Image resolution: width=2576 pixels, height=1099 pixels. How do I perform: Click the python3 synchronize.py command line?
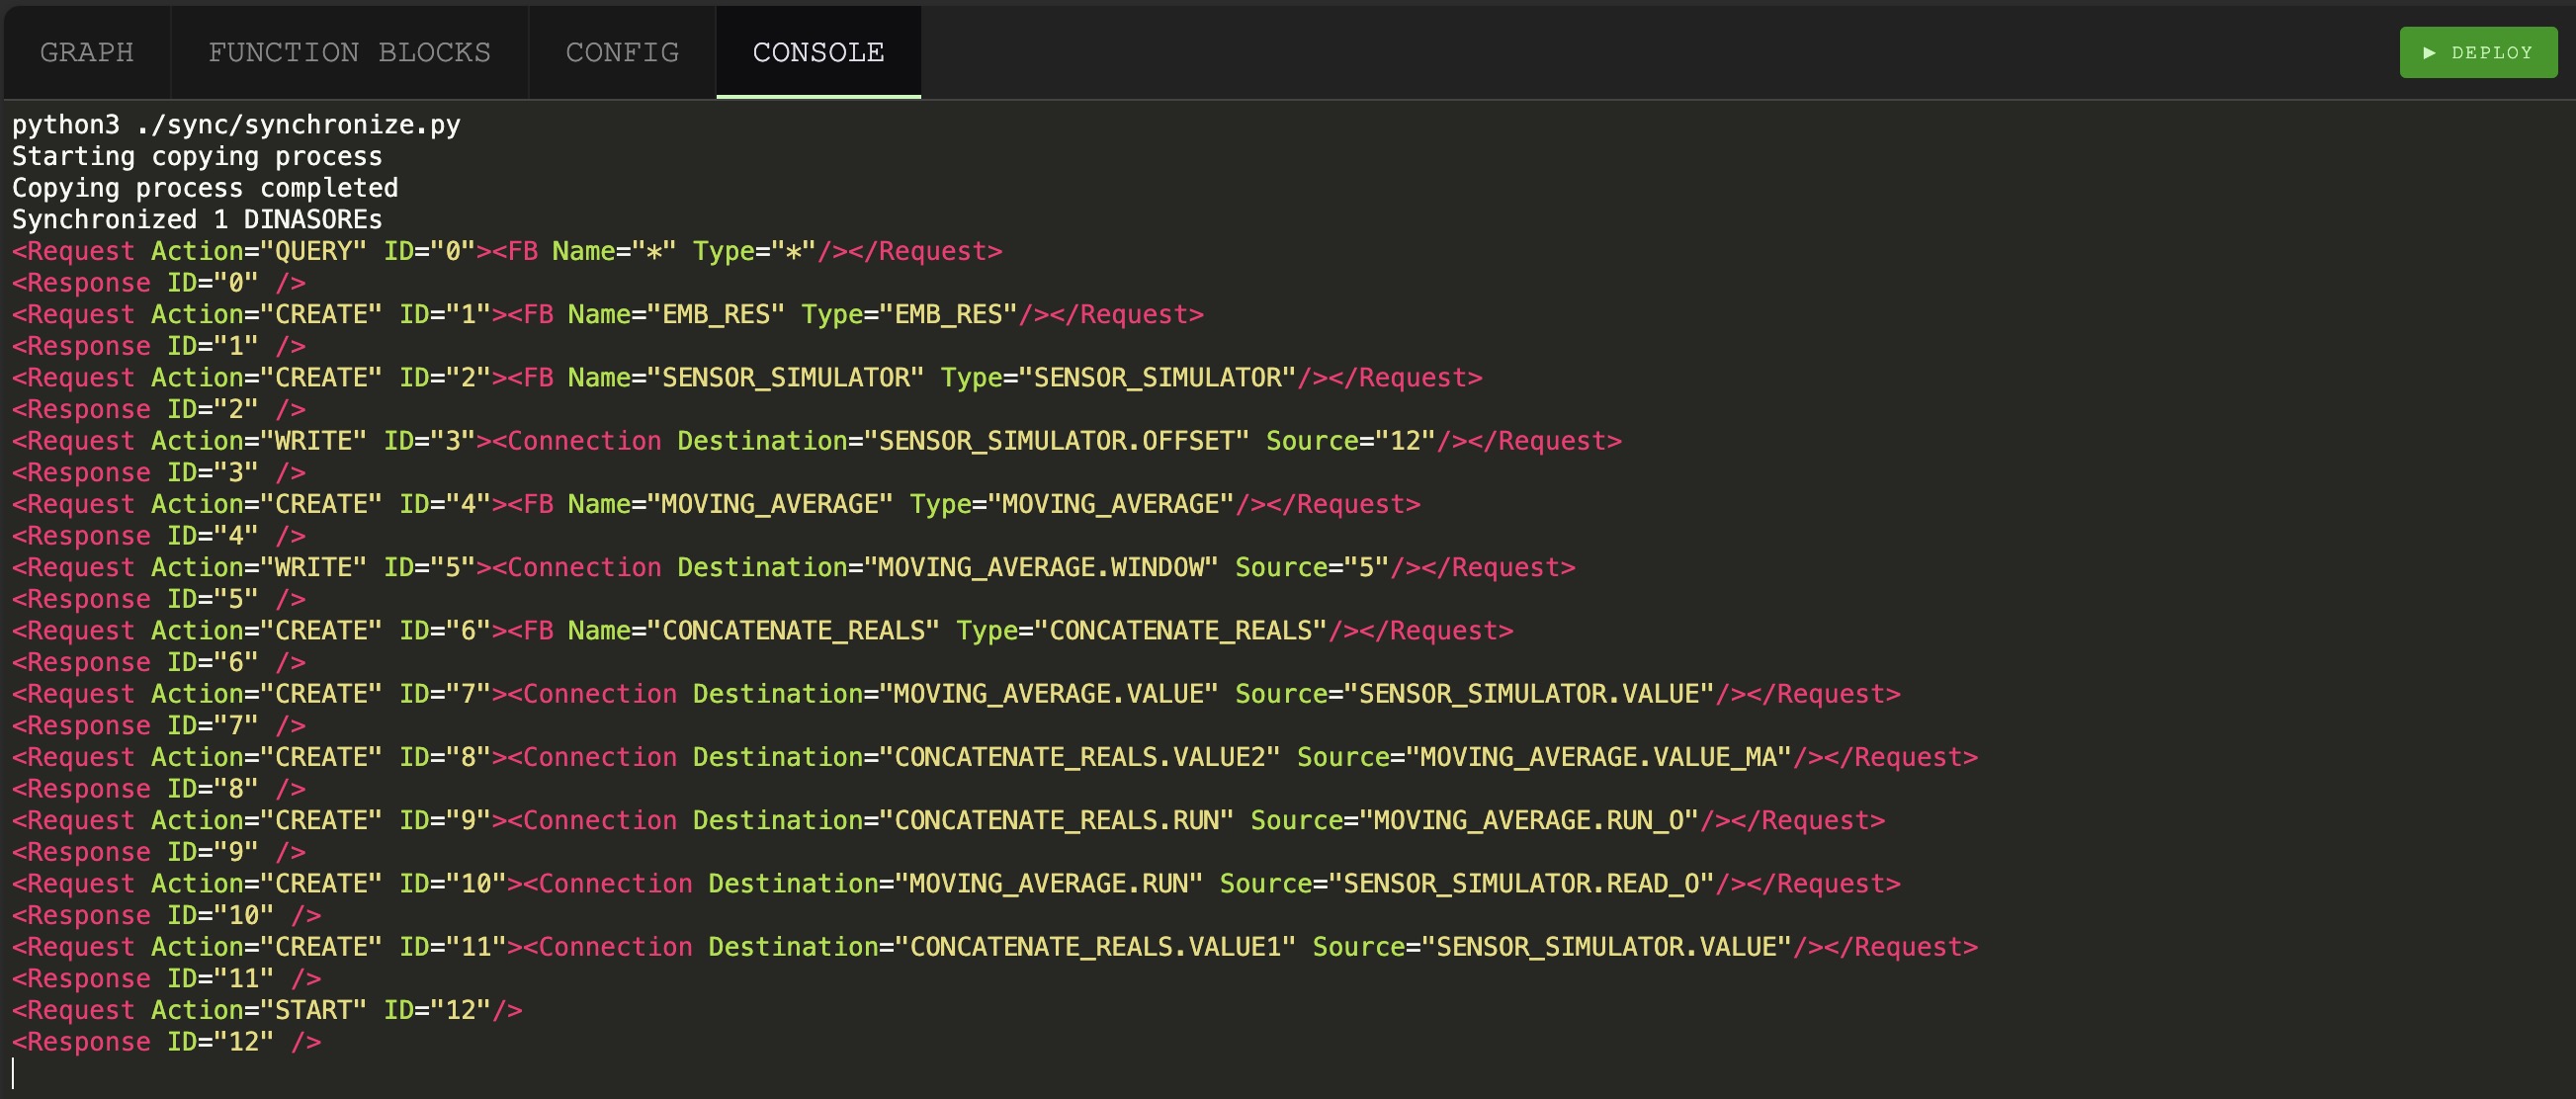(236, 125)
